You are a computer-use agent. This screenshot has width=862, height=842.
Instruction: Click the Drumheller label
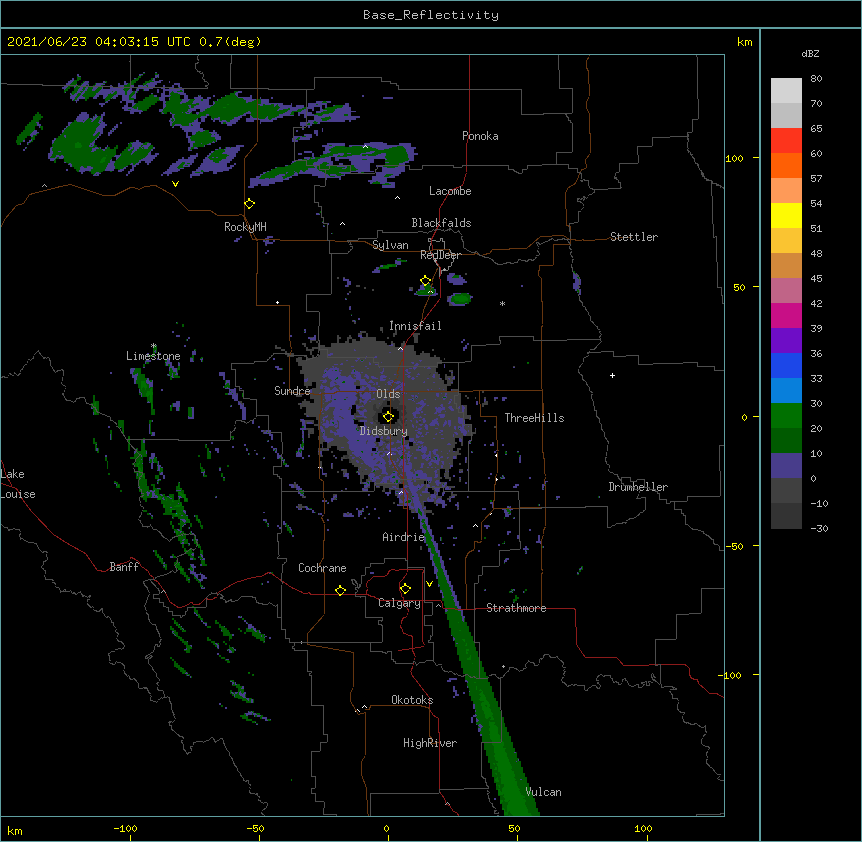click(x=638, y=487)
